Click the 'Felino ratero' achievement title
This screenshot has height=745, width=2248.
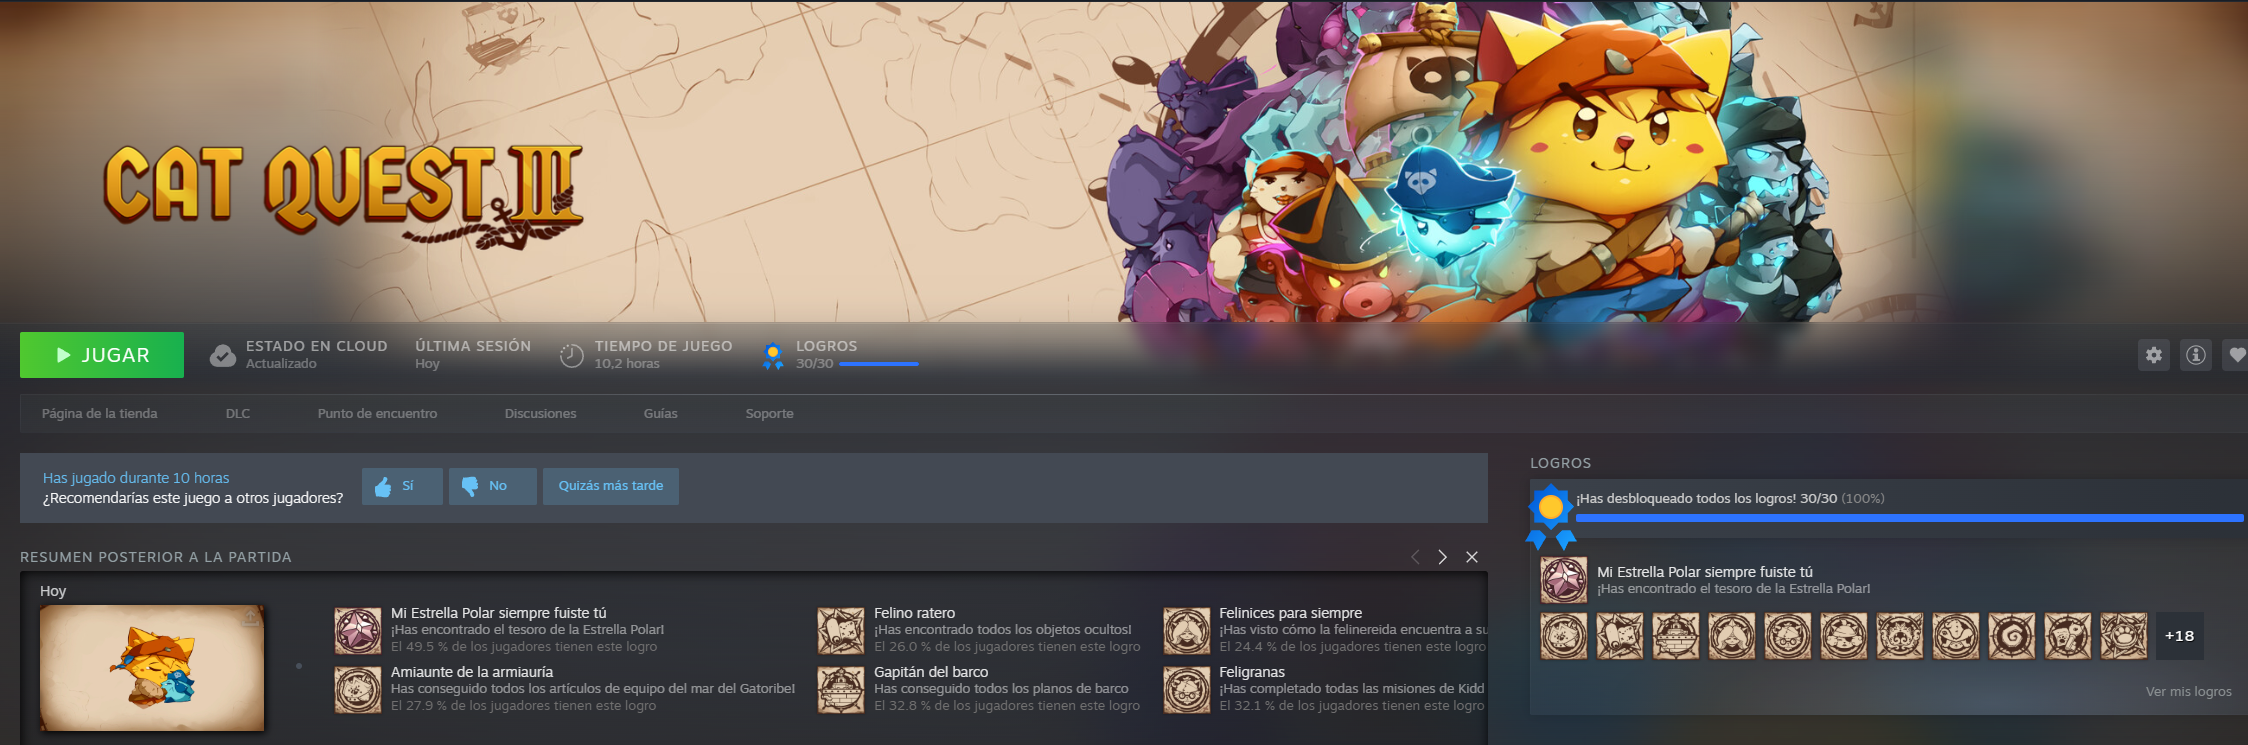(x=915, y=613)
